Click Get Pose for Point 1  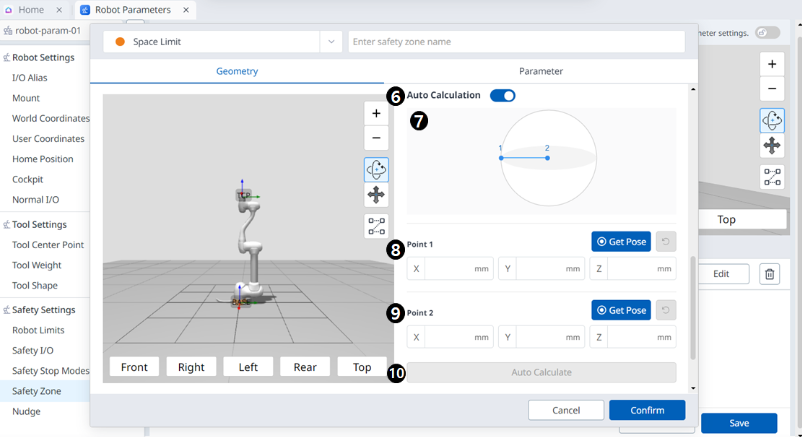(621, 241)
